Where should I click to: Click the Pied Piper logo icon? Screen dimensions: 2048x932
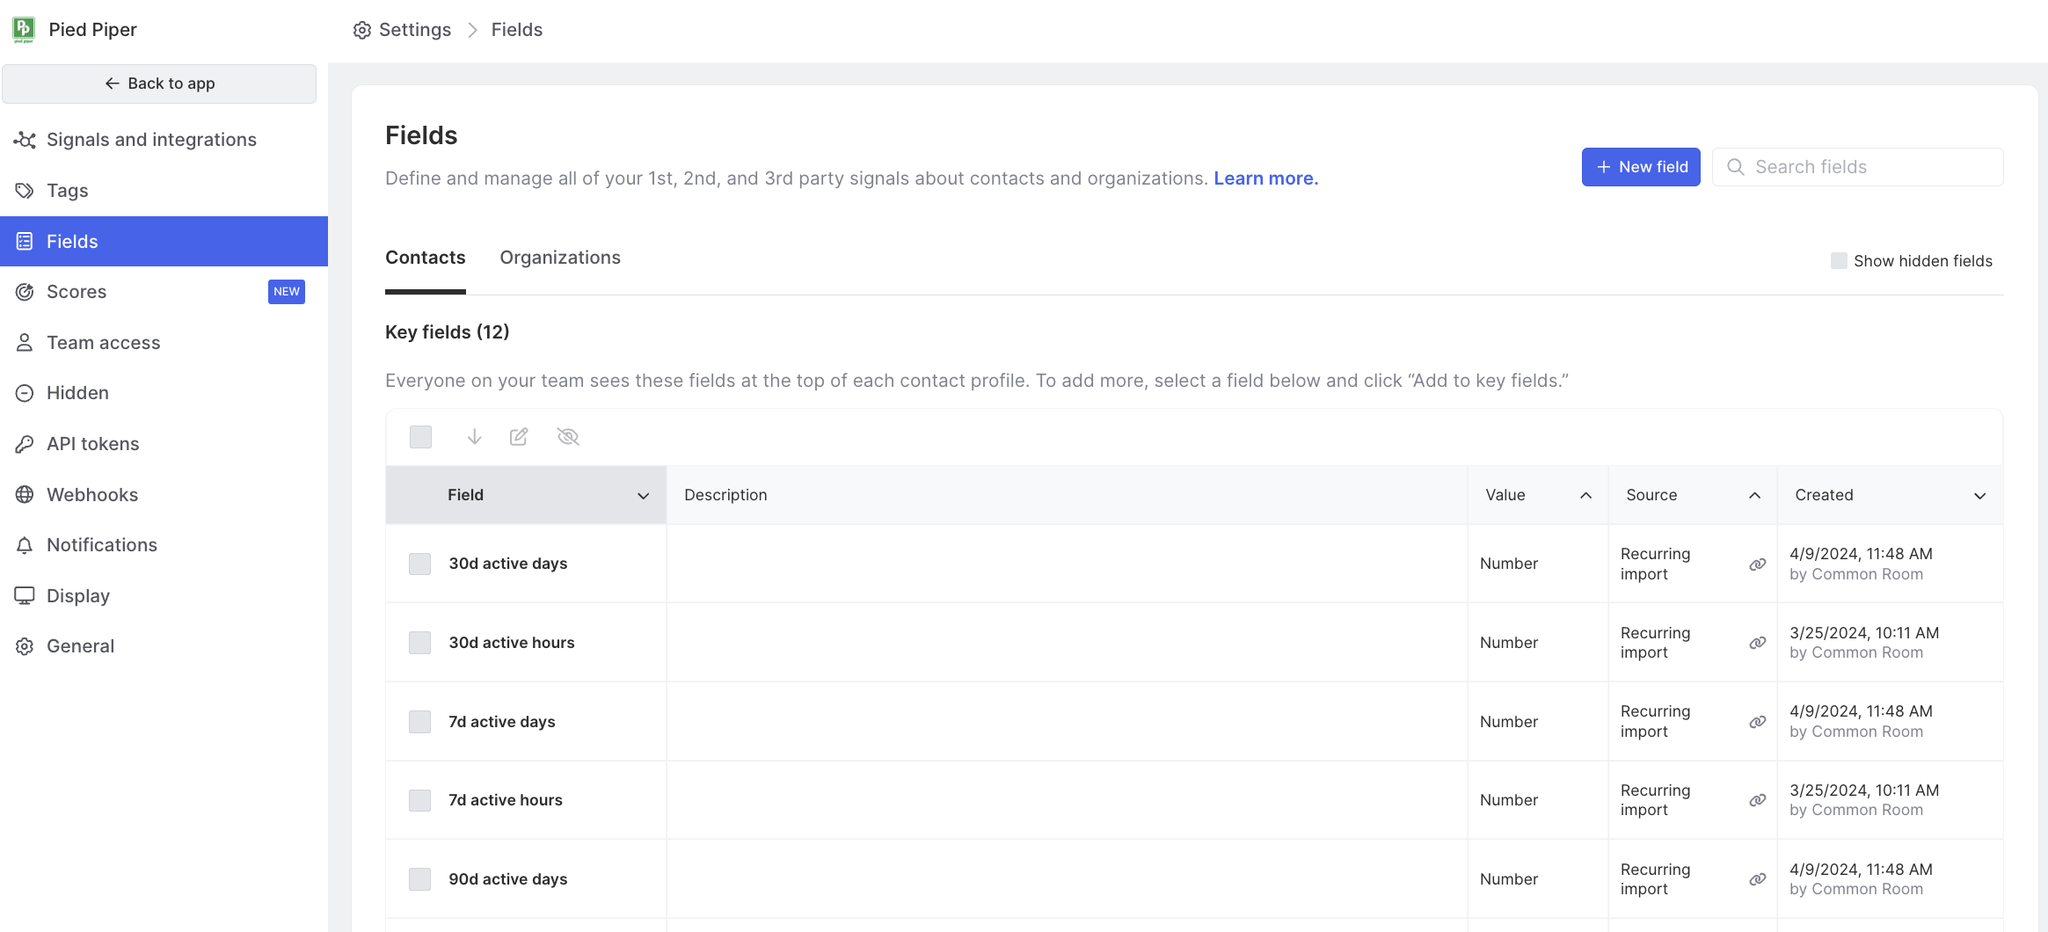tap(24, 29)
